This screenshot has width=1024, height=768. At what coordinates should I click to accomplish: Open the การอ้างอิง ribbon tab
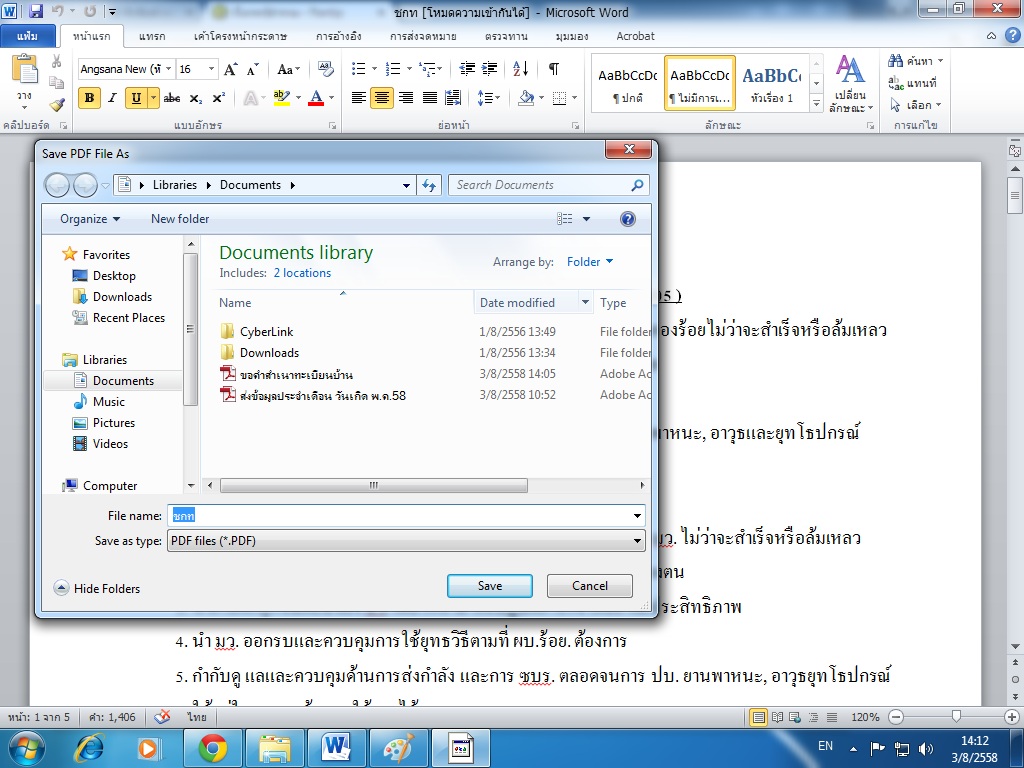pyautogui.click(x=338, y=37)
